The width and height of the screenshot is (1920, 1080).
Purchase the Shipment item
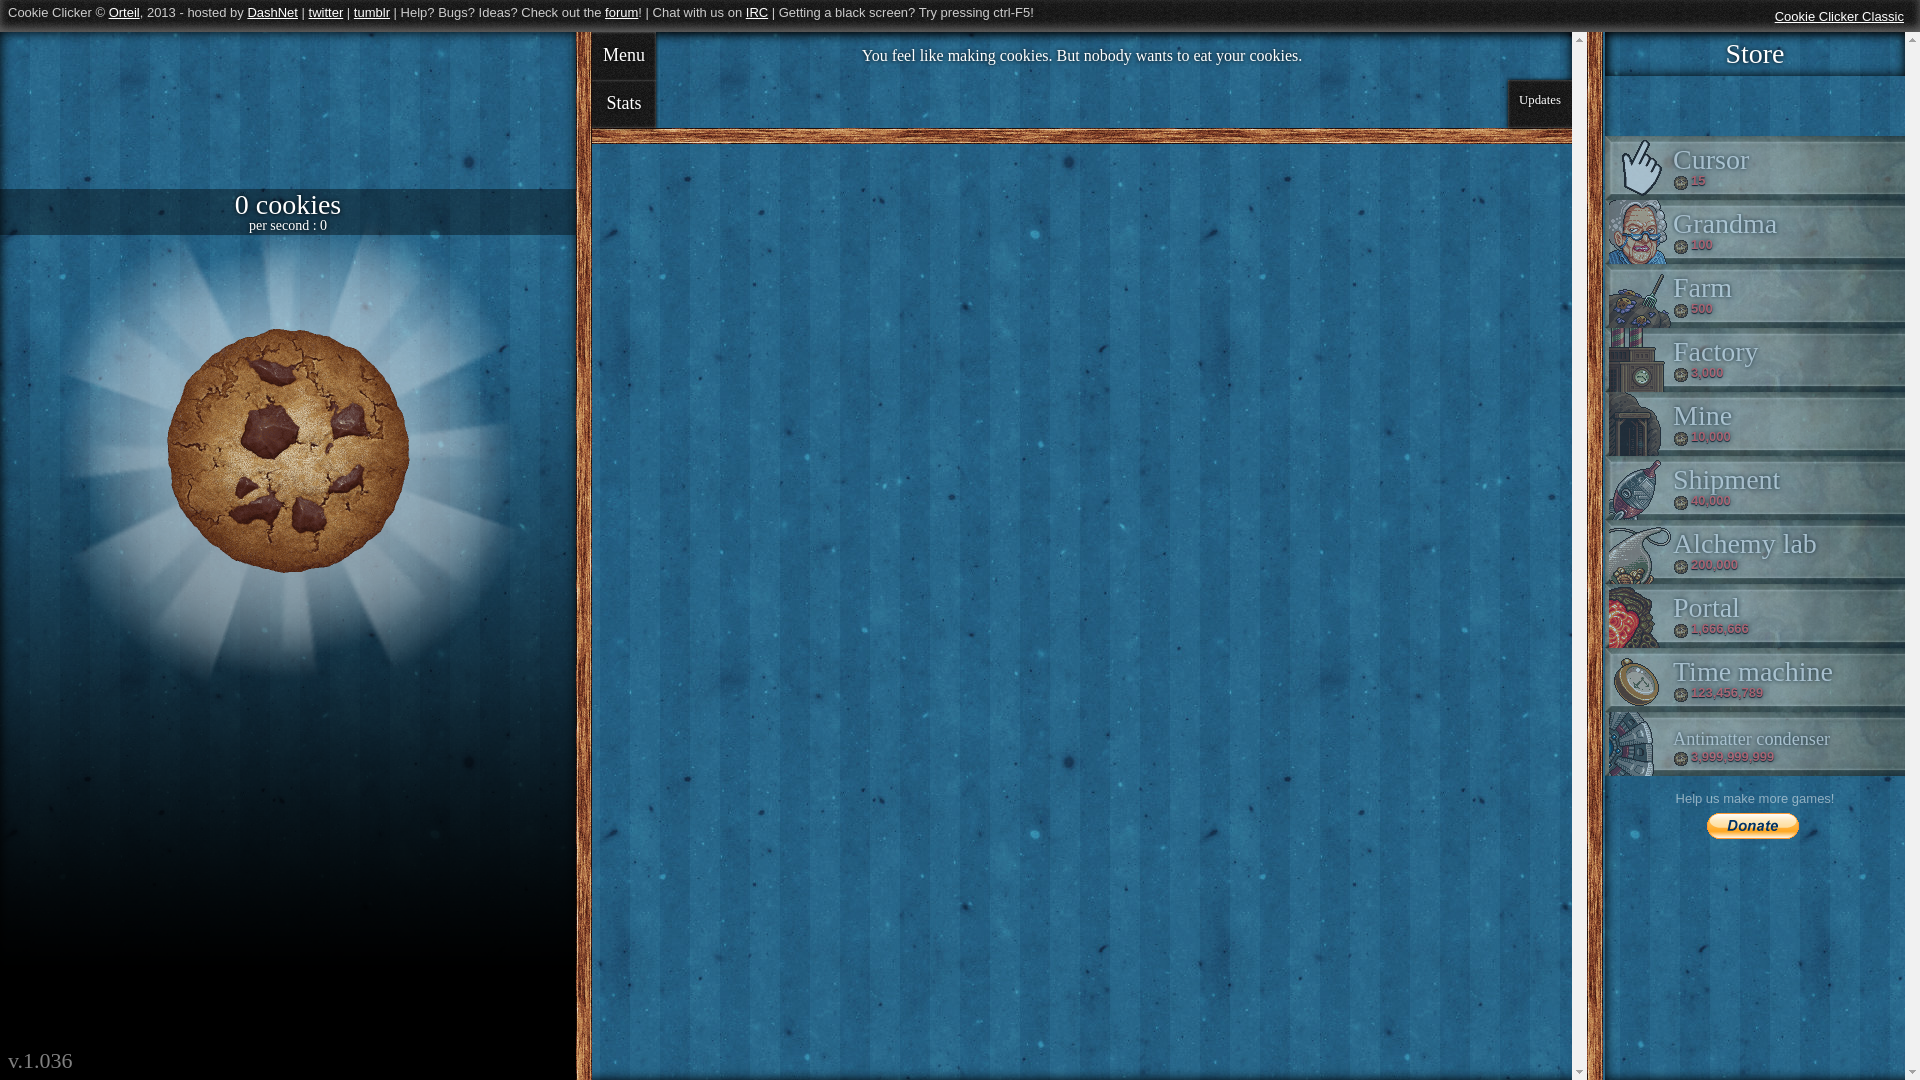1755,488
